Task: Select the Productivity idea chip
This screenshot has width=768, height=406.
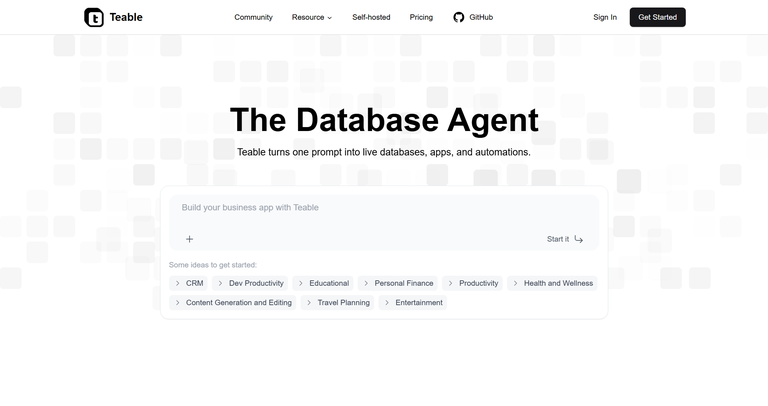Action: [x=472, y=283]
